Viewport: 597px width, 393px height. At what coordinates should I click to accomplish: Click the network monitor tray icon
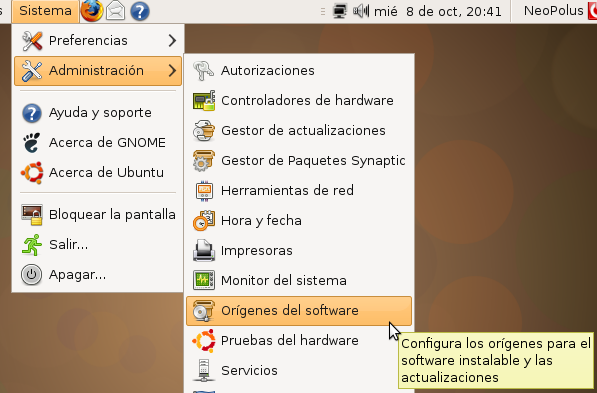(x=340, y=11)
